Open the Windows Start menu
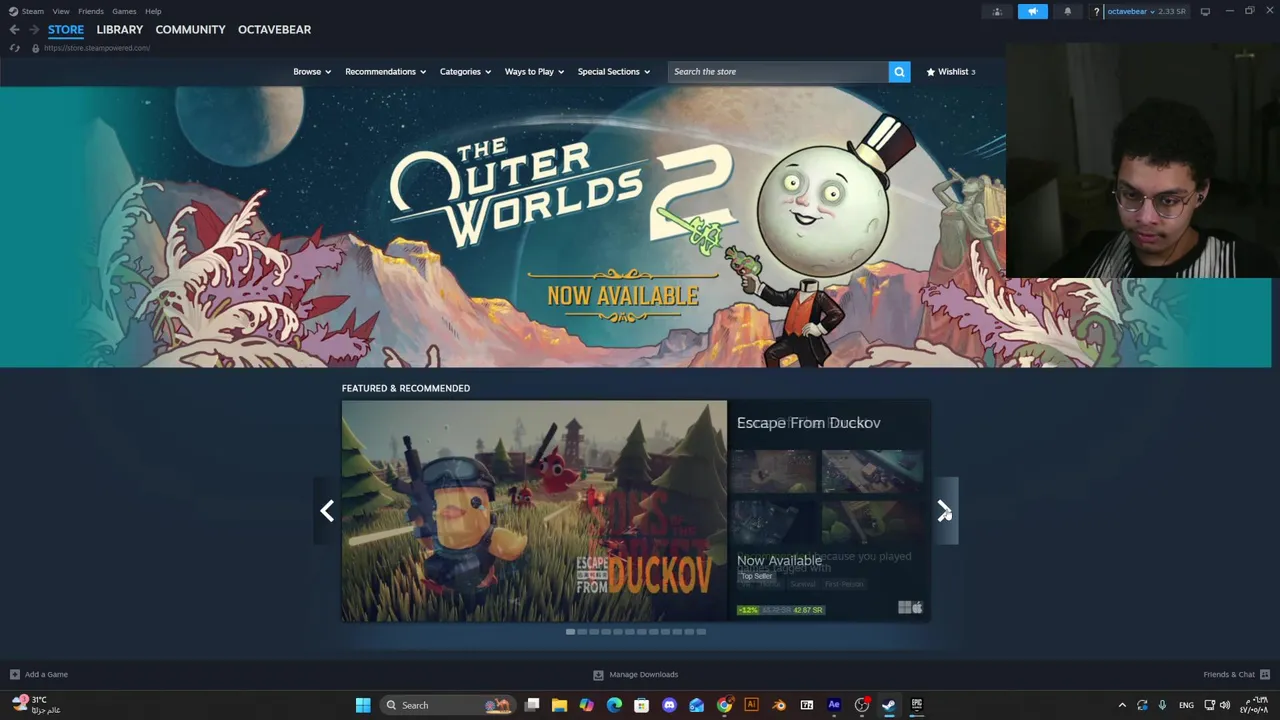 tap(363, 705)
